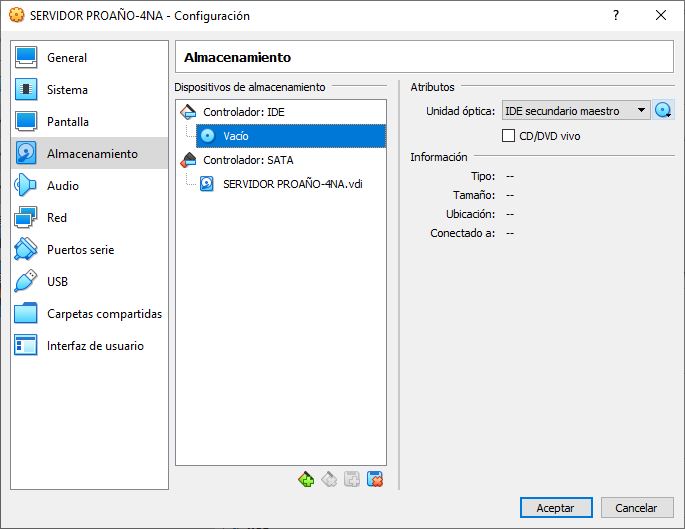Choose a virtual optical disk file icon
Viewport: 685px width, 529px height.
point(663,111)
